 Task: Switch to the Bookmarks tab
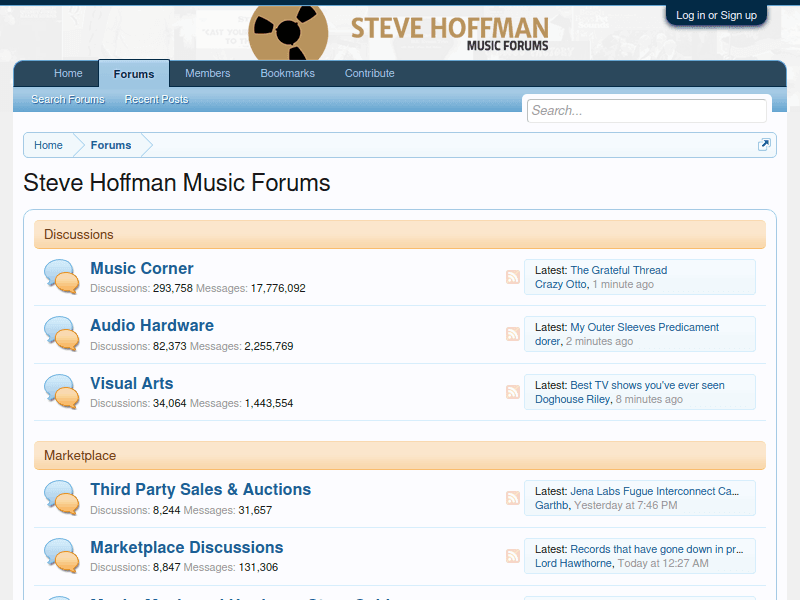[x=287, y=73]
